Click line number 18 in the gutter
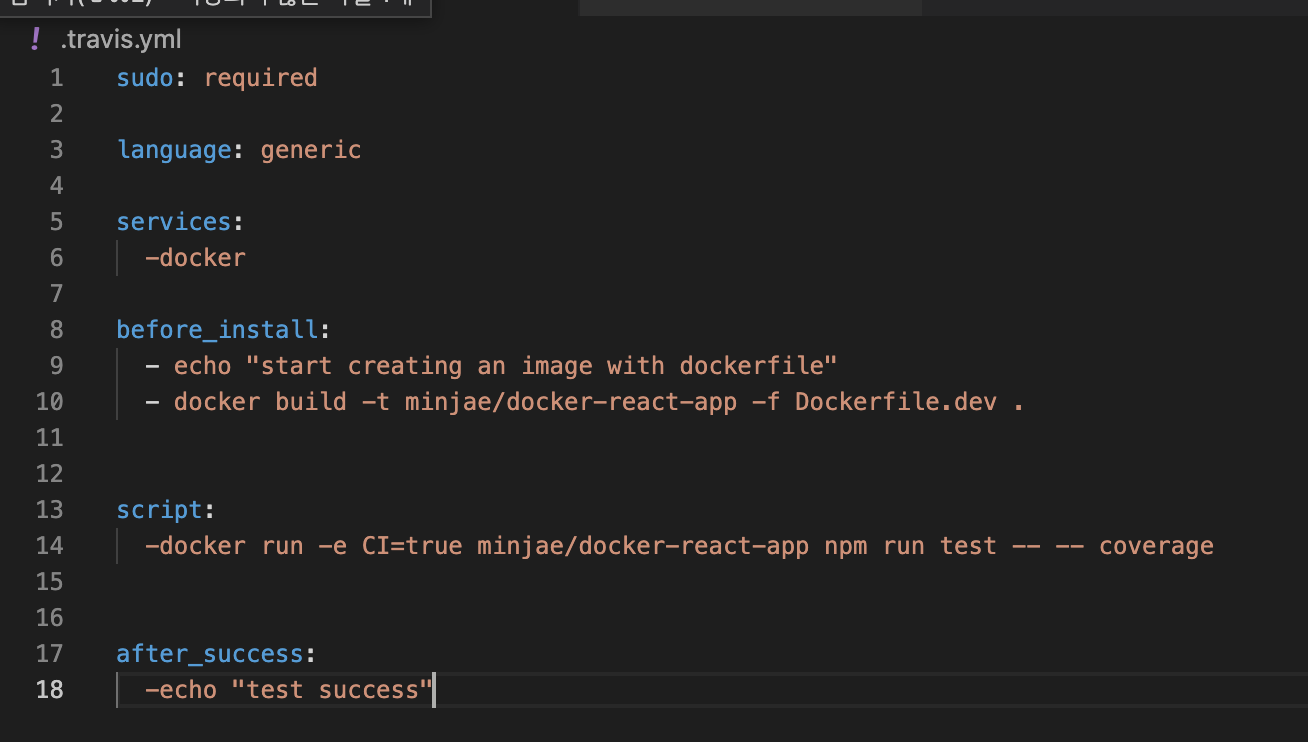1308x742 pixels. (x=49, y=690)
